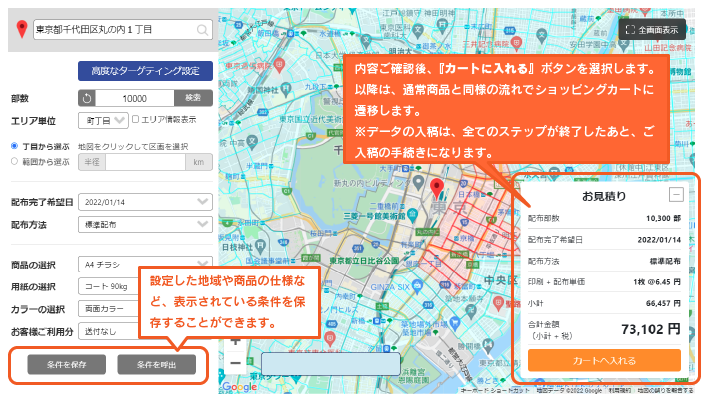Click the 部数 10000 input field
This screenshot has height=406, width=713.
pyautogui.click(x=135, y=98)
